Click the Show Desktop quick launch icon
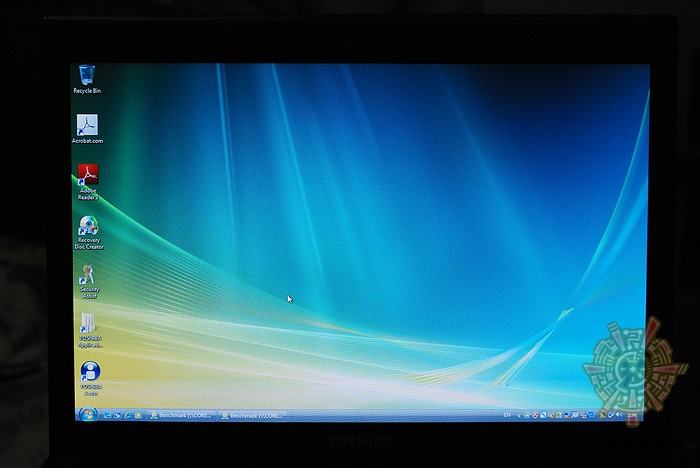 point(108,415)
